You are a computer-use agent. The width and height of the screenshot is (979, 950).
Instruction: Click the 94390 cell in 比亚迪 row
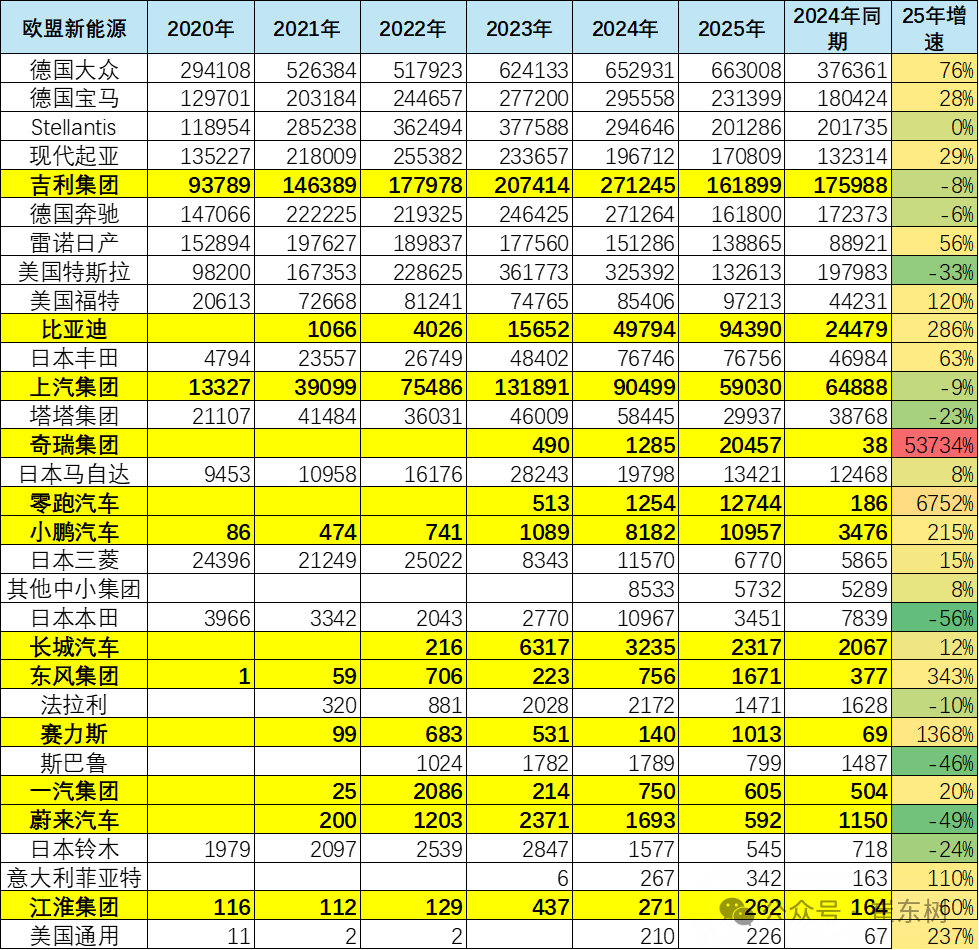click(x=732, y=329)
